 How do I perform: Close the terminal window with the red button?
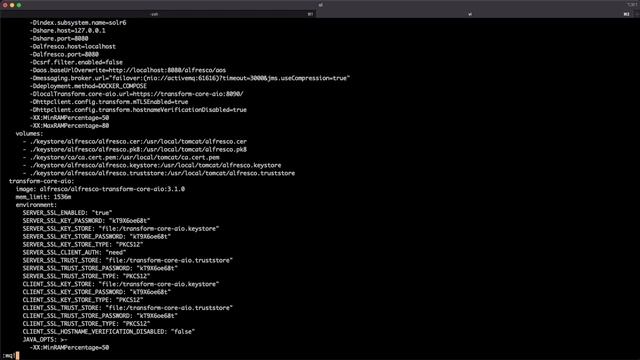point(5,5)
